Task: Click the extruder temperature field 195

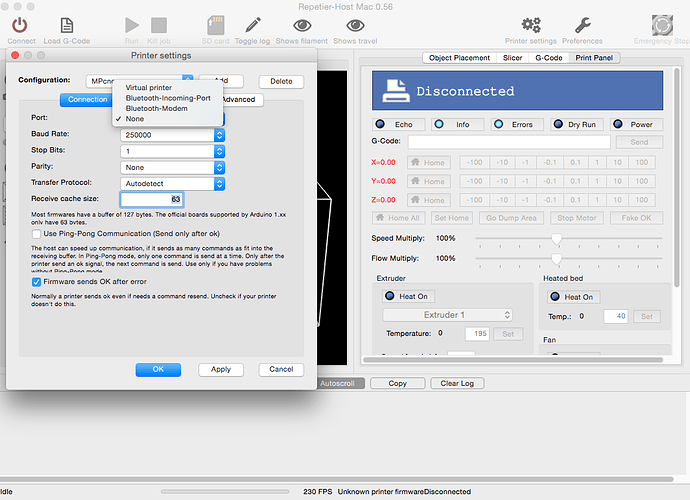Action: pos(477,334)
